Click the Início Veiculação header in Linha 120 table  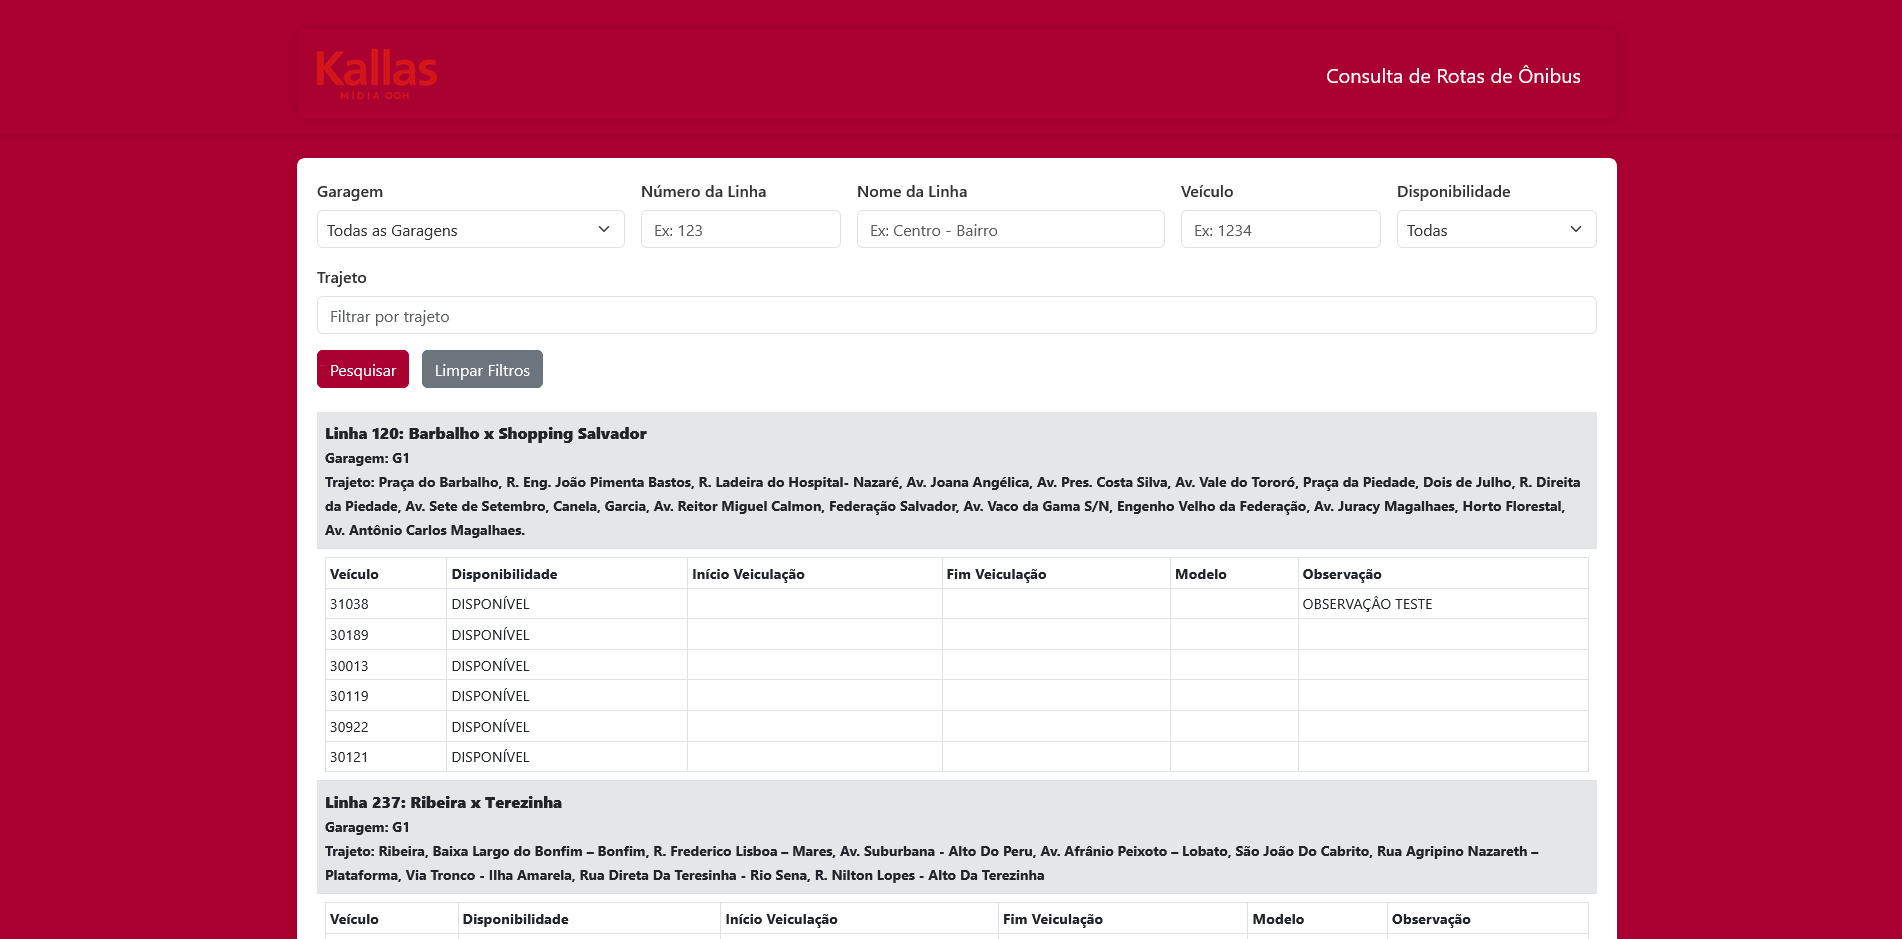[x=748, y=574]
